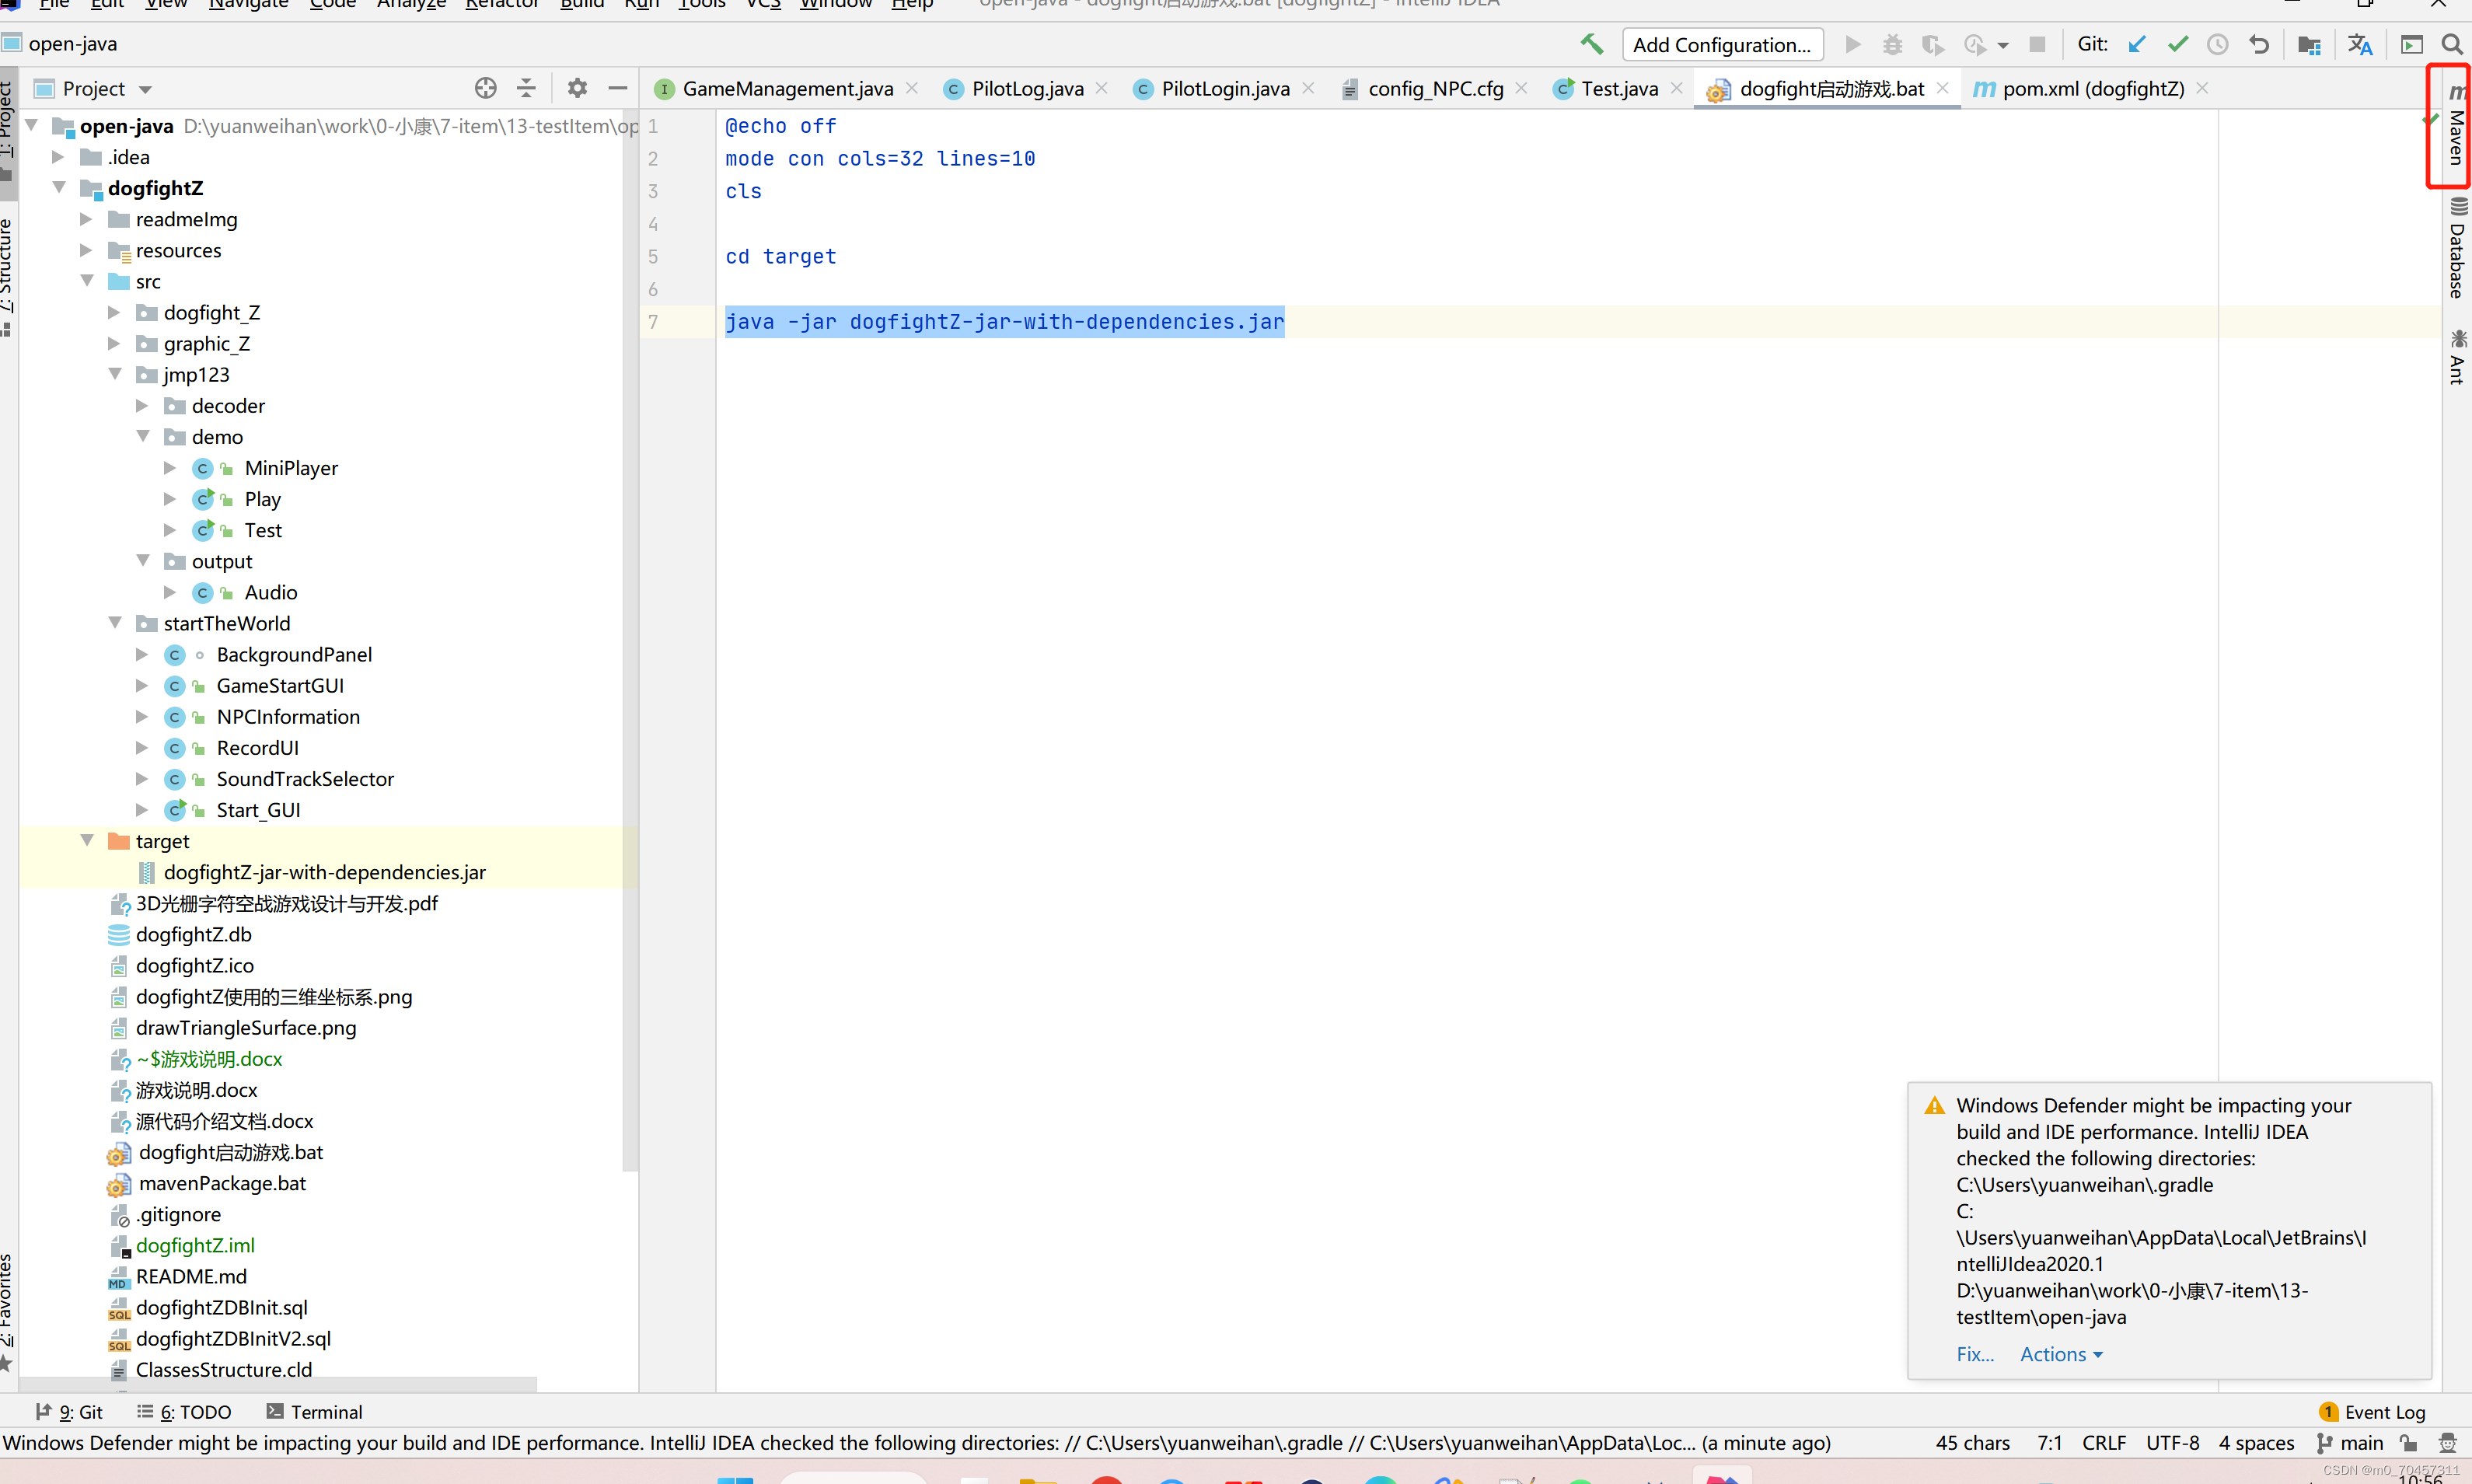Image resolution: width=2472 pixels, height=1484 pixels.
Task: Click the Build Project hammer icon
Action: point(1591,44)
